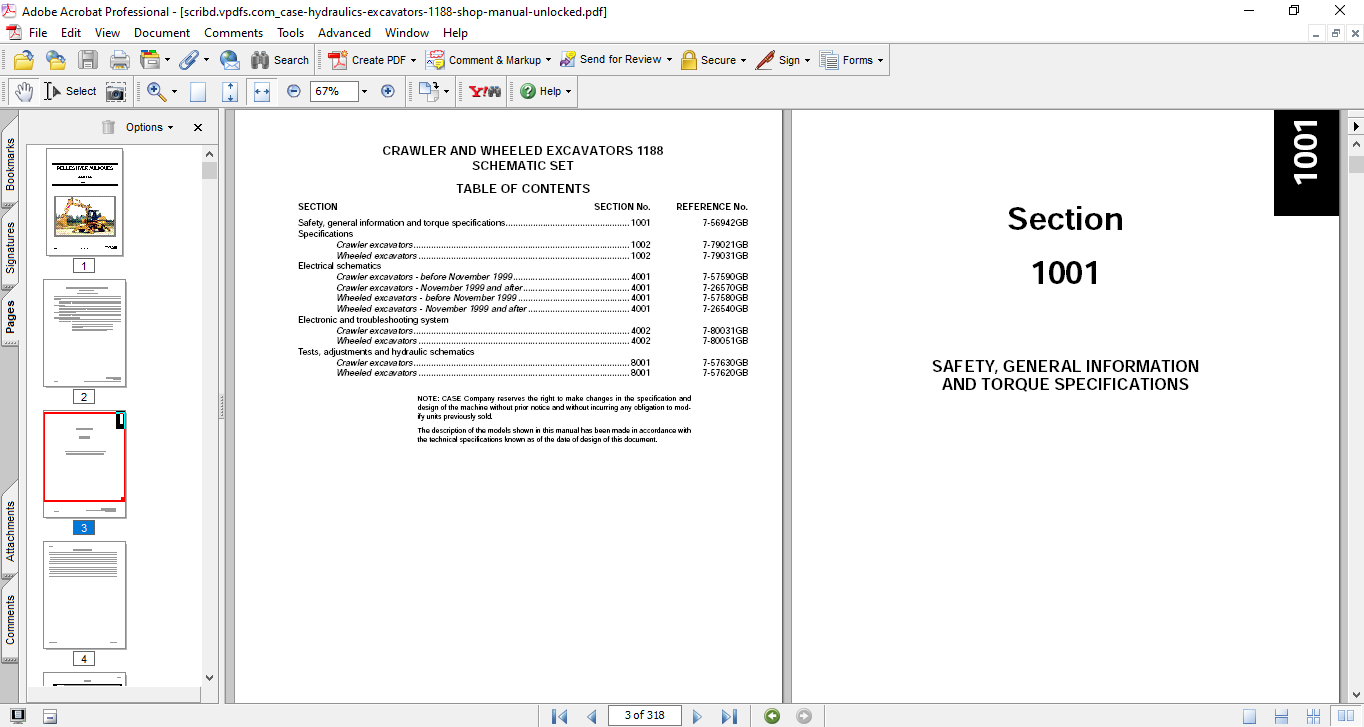Click the green Previous View arrow
The width and height of the screenshot is (1364, 727).
pos(771,716)
